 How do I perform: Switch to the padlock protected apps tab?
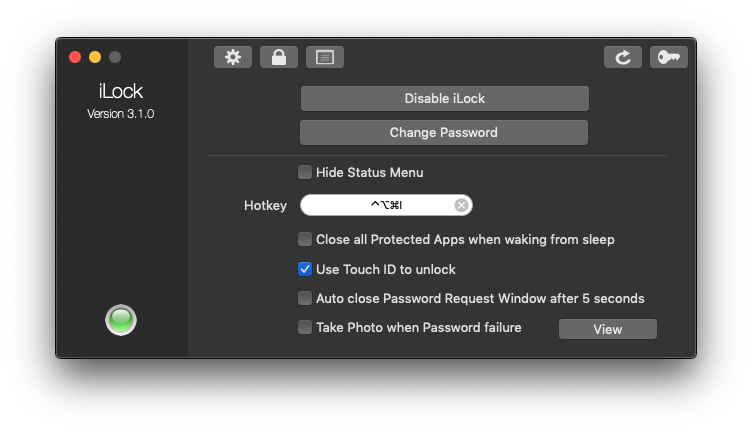click(x=279, y=57)
